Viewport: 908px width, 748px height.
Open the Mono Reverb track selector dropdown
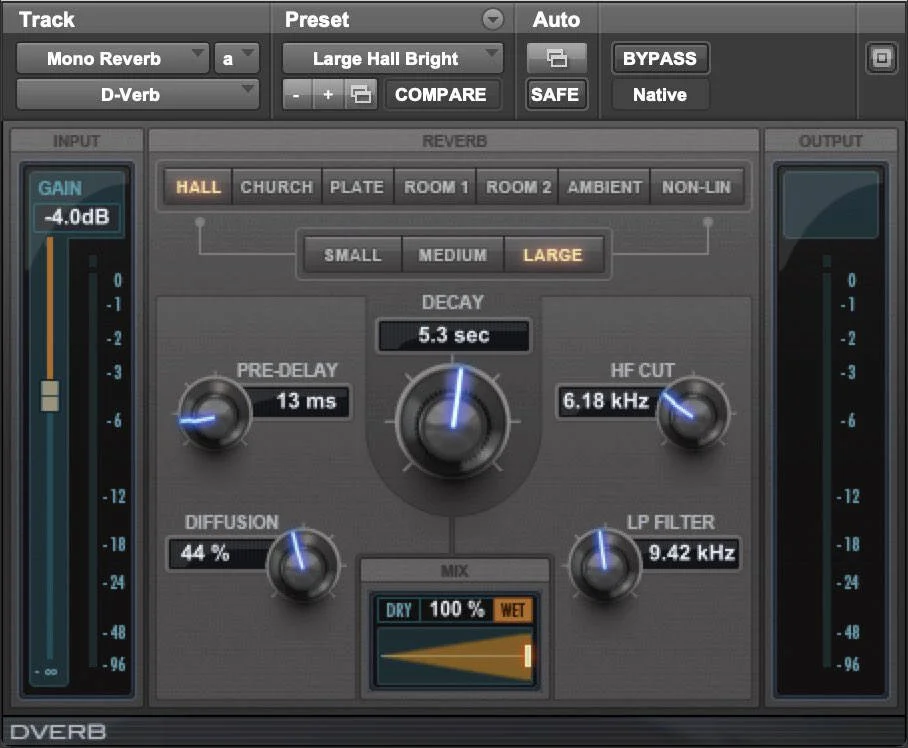click(112, 58)
